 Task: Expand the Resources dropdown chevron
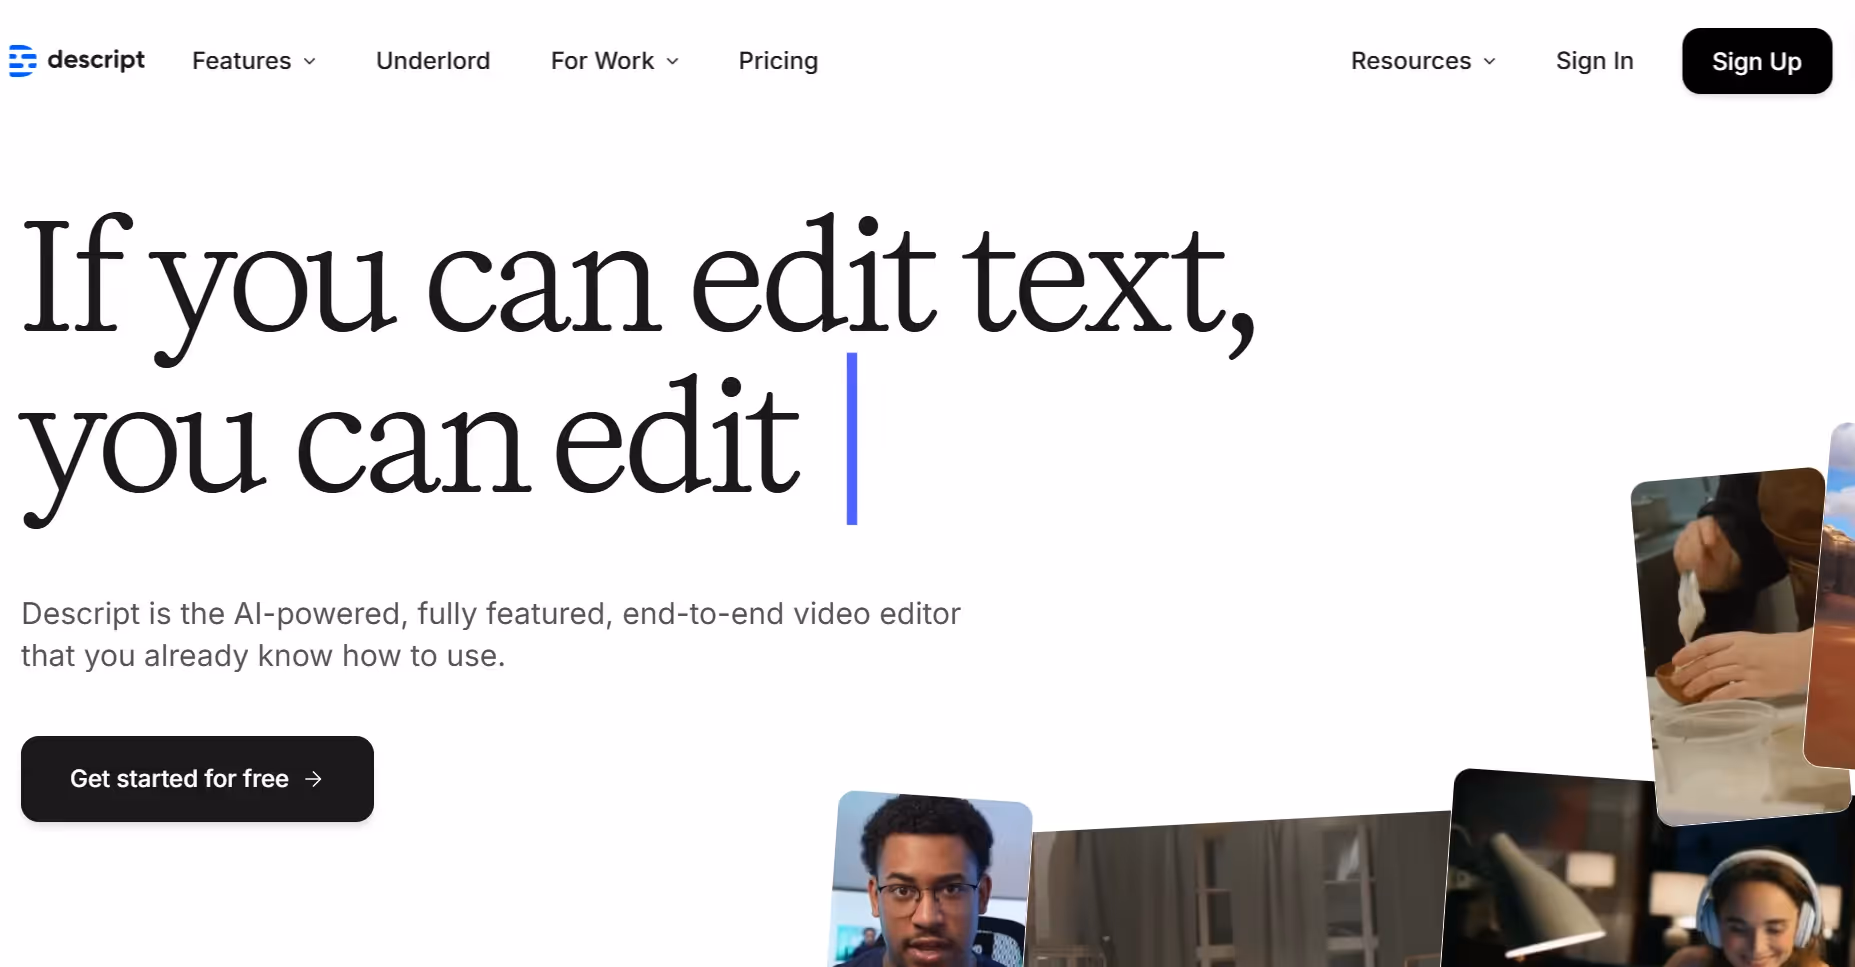coord(1489,62)
